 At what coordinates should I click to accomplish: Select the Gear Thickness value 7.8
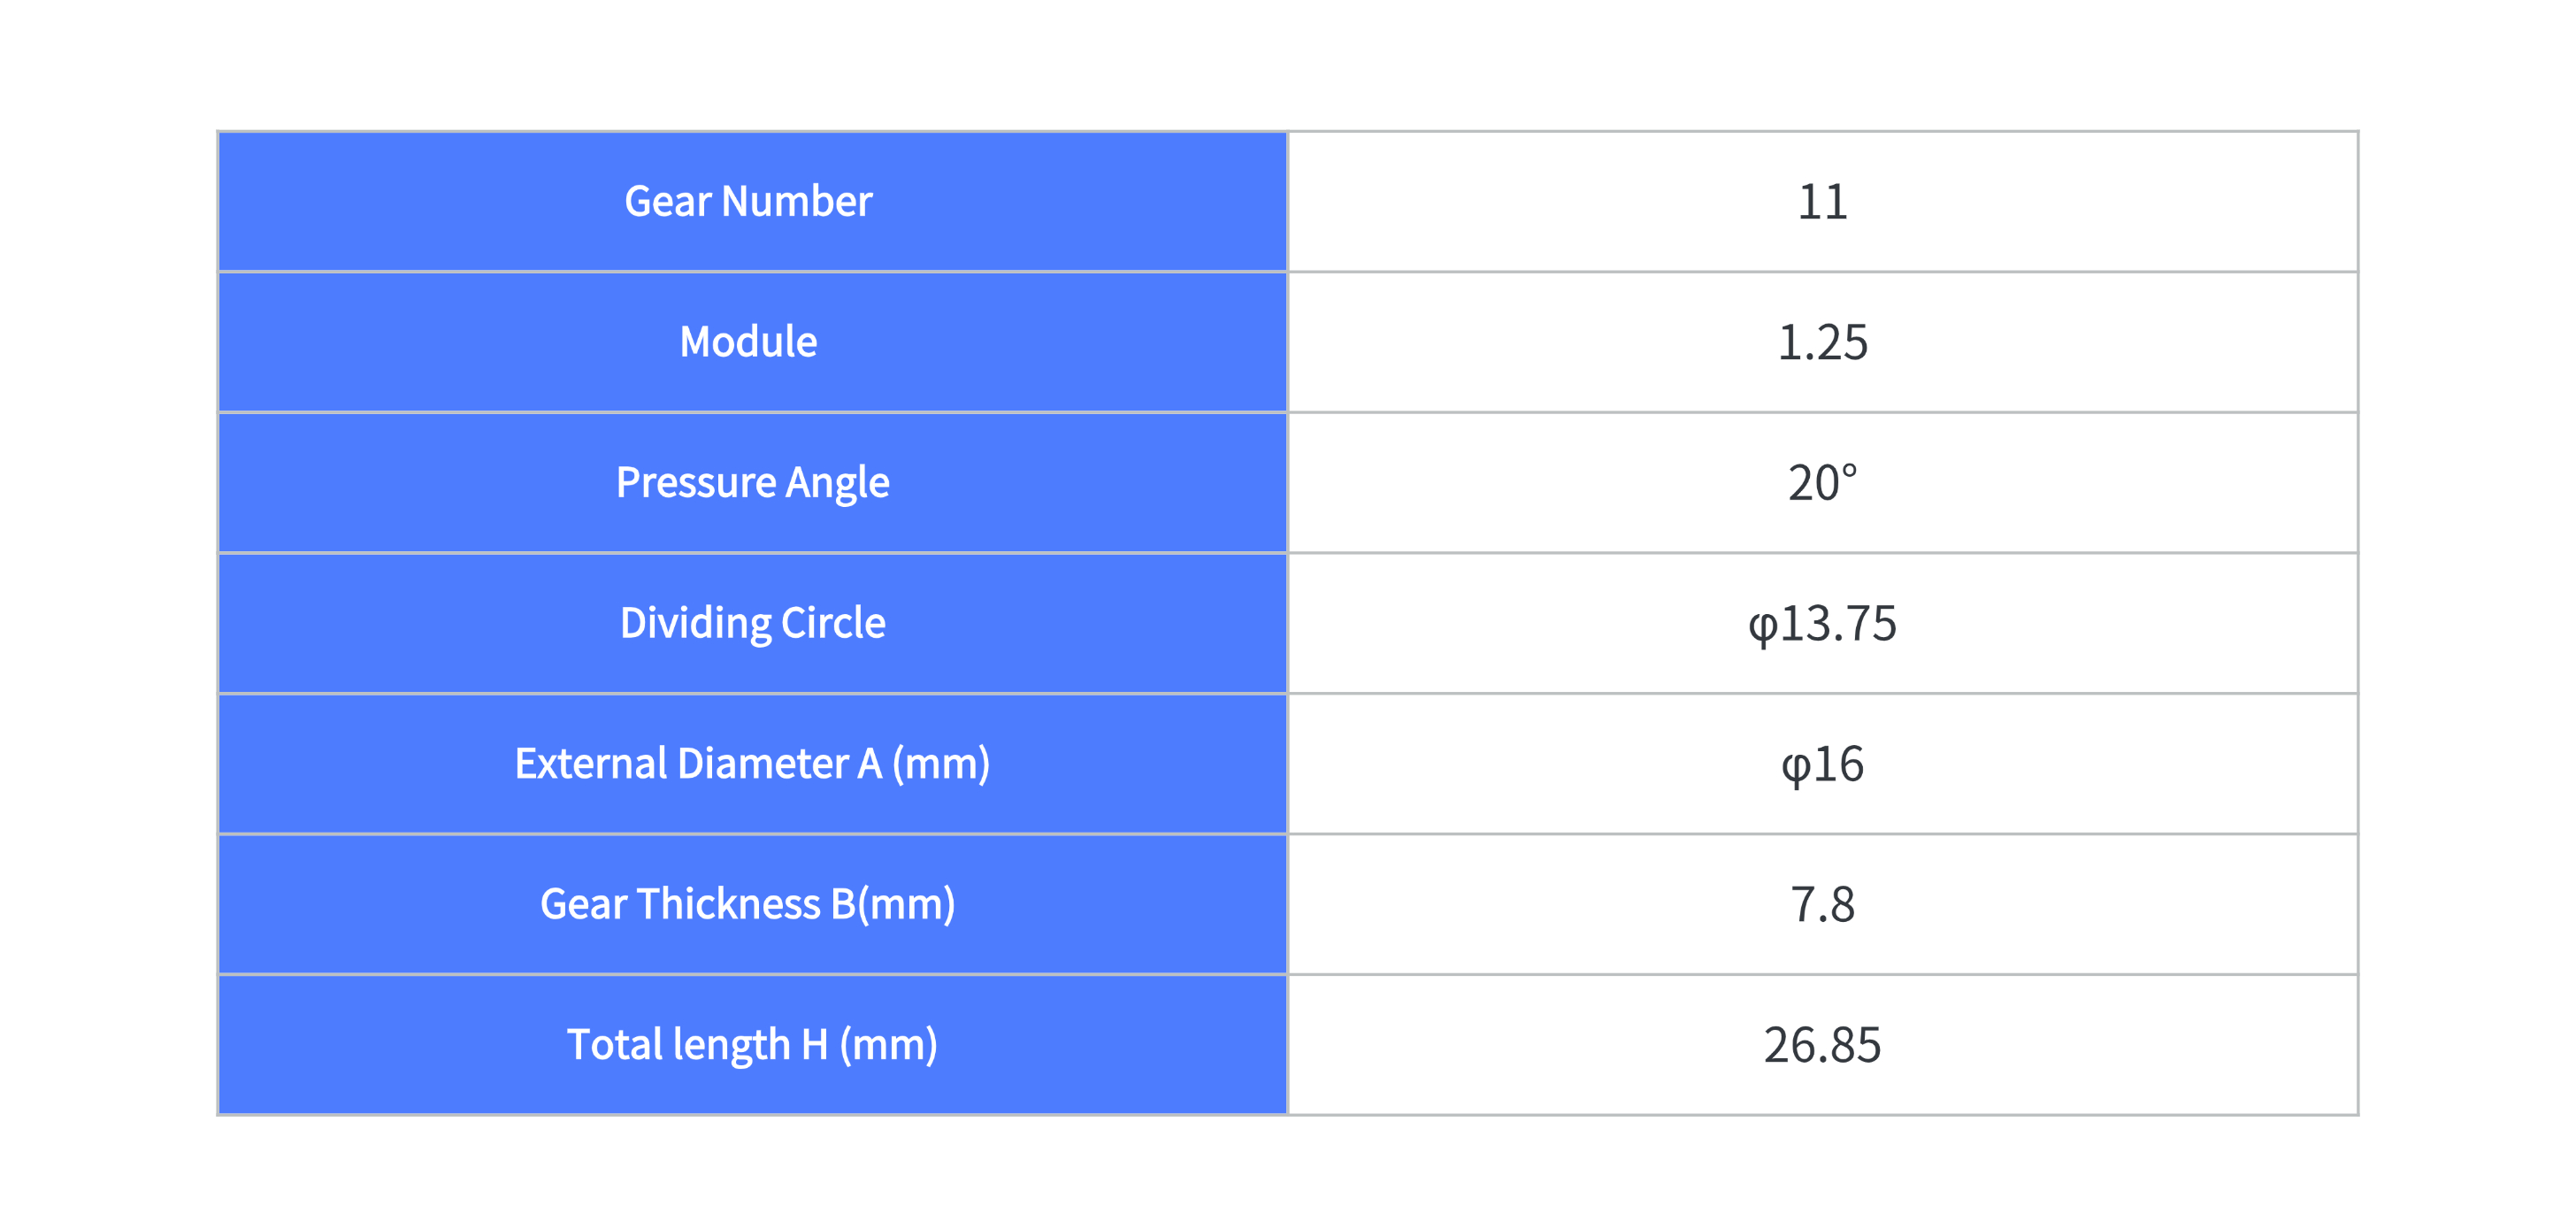click(1822, 905)
